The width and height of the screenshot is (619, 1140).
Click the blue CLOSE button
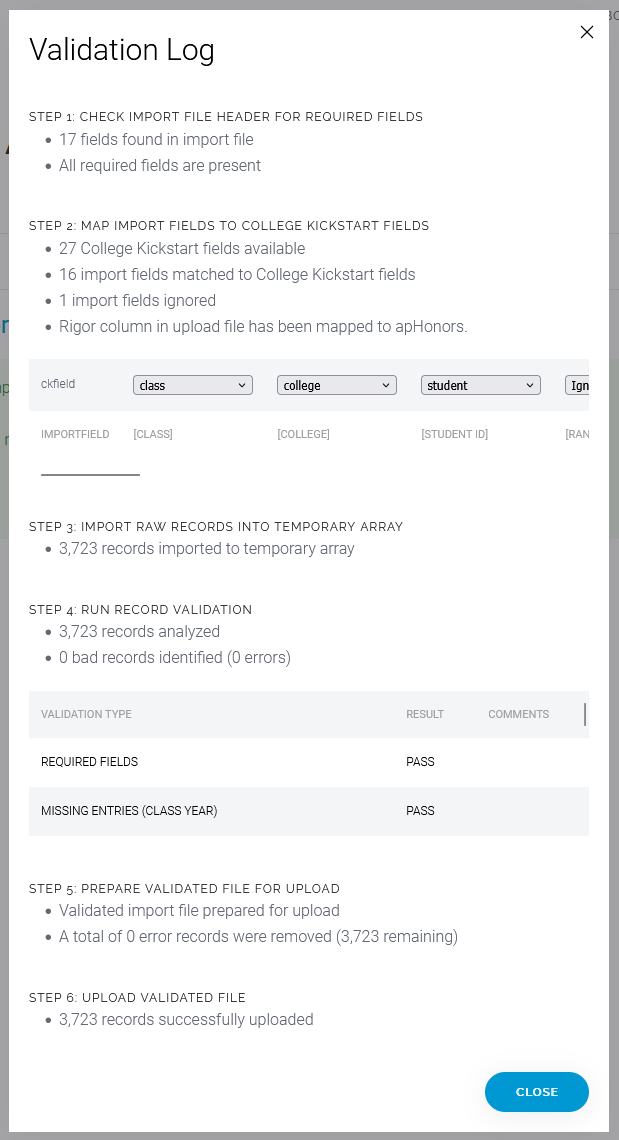tap(537, 1092)
